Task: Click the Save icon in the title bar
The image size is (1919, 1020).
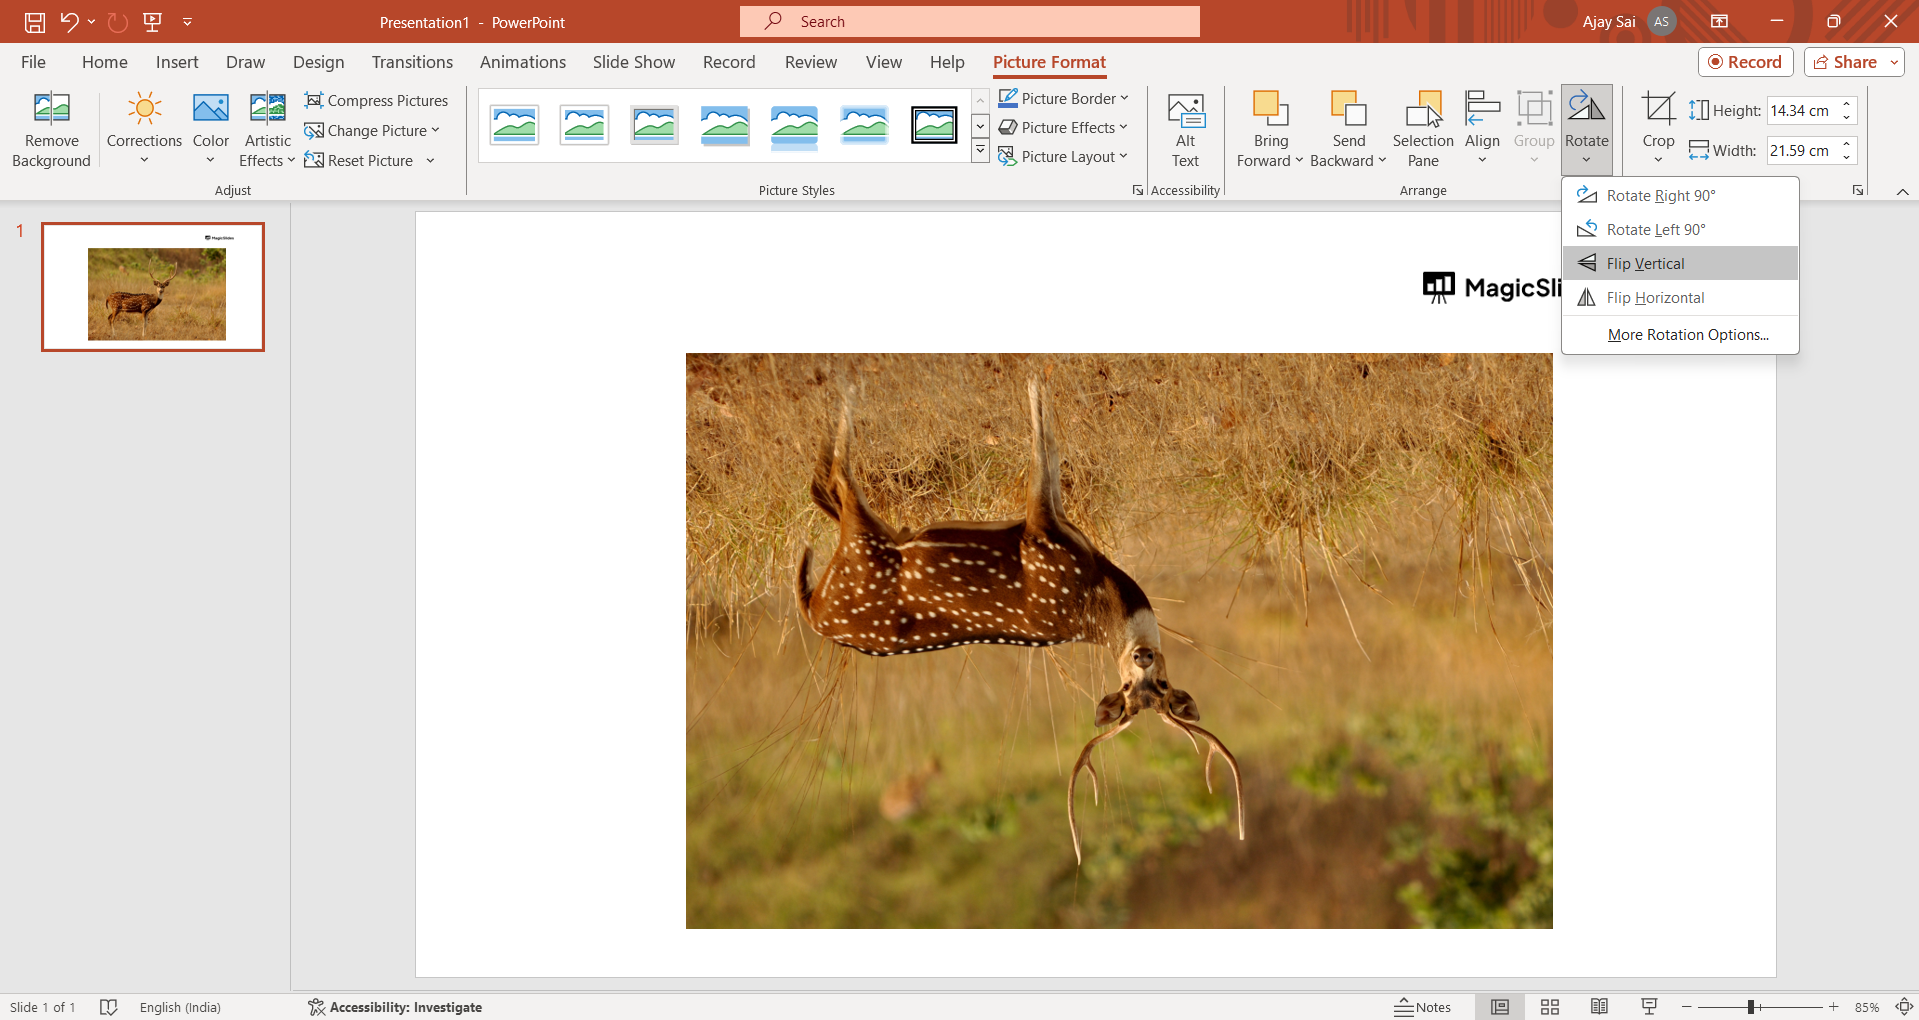Action: (x=35, y=21)
